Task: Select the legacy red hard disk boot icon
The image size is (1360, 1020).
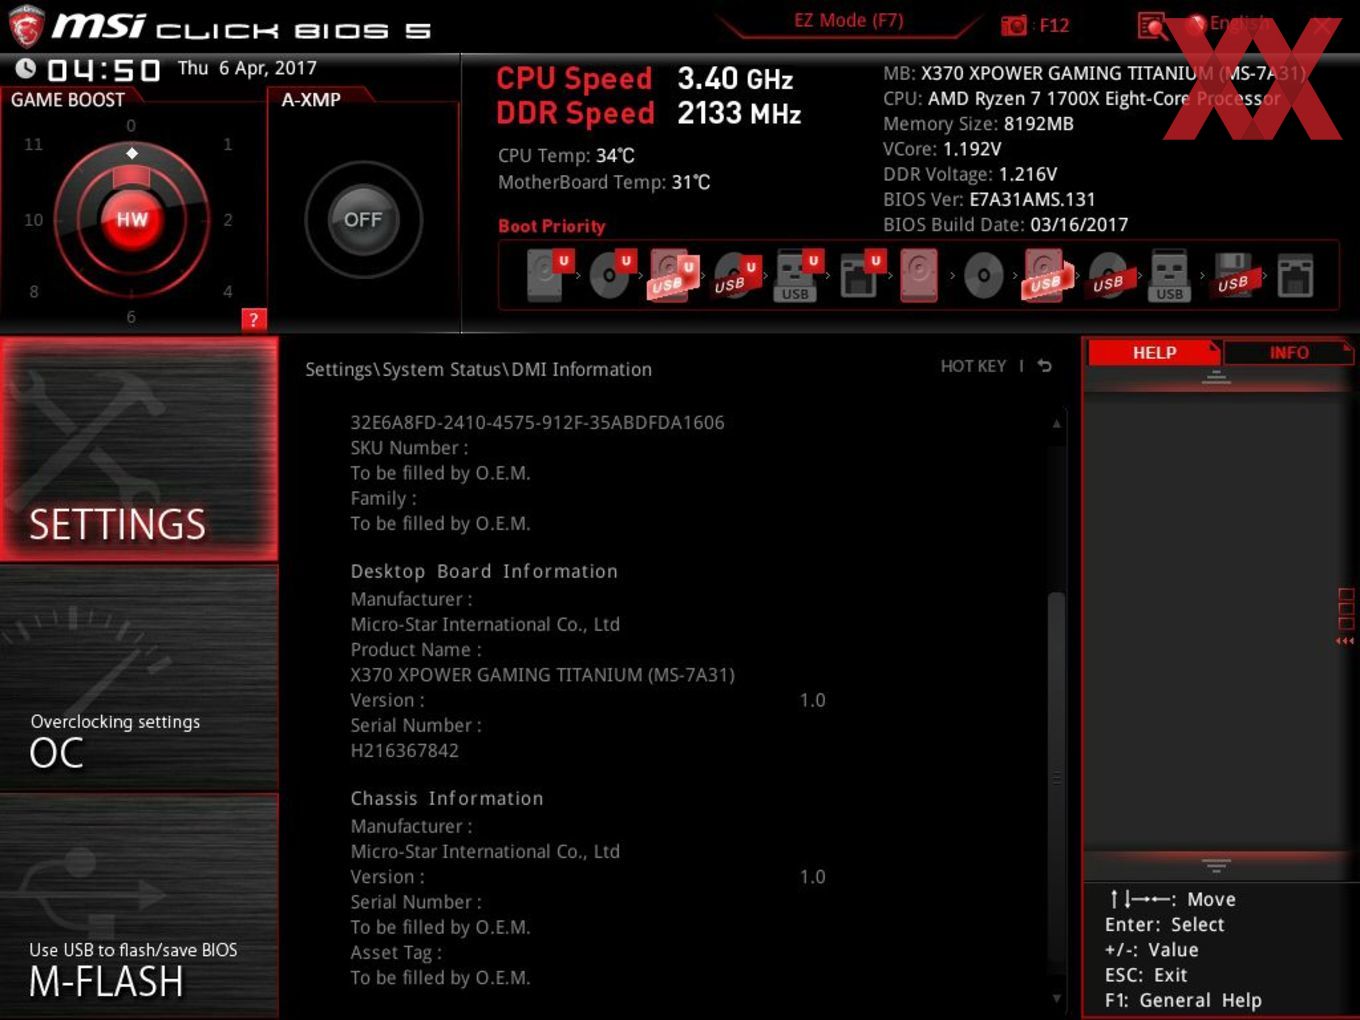Action: click(x=919, y=275)
